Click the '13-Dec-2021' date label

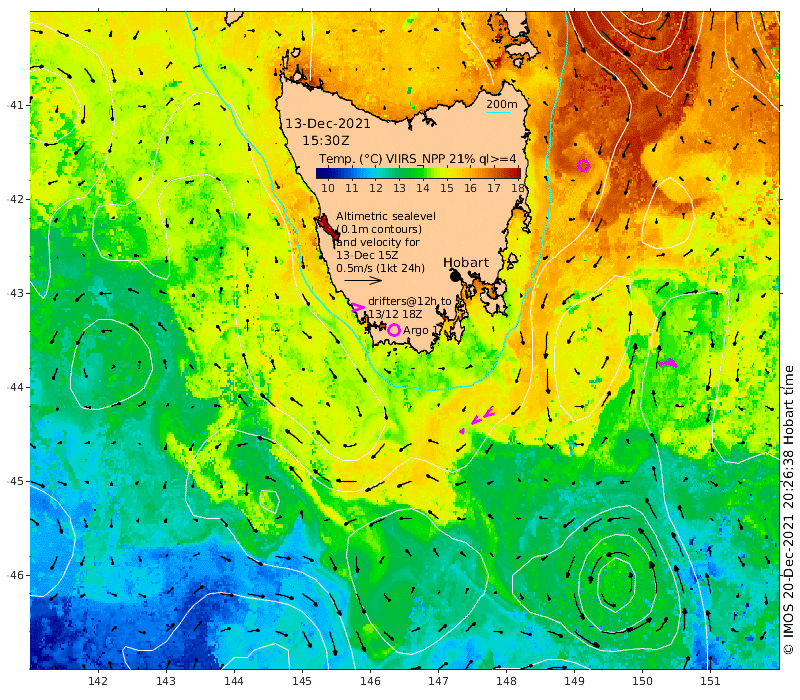(328, 123)
